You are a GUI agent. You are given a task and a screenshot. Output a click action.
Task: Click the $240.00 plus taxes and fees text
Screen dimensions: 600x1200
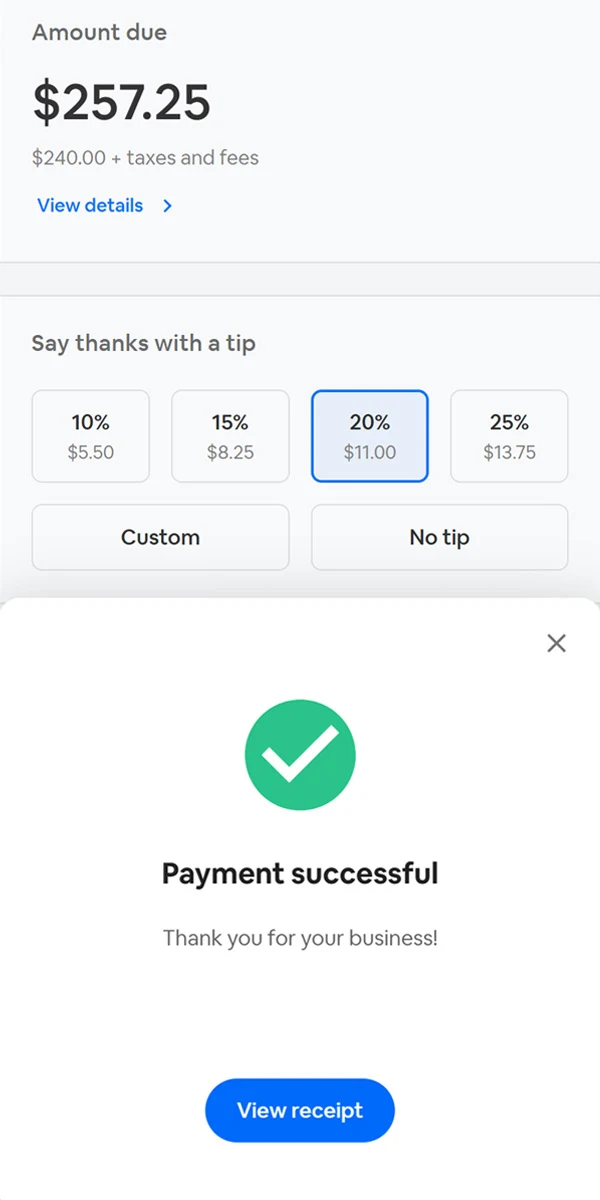tap(145, 157)
